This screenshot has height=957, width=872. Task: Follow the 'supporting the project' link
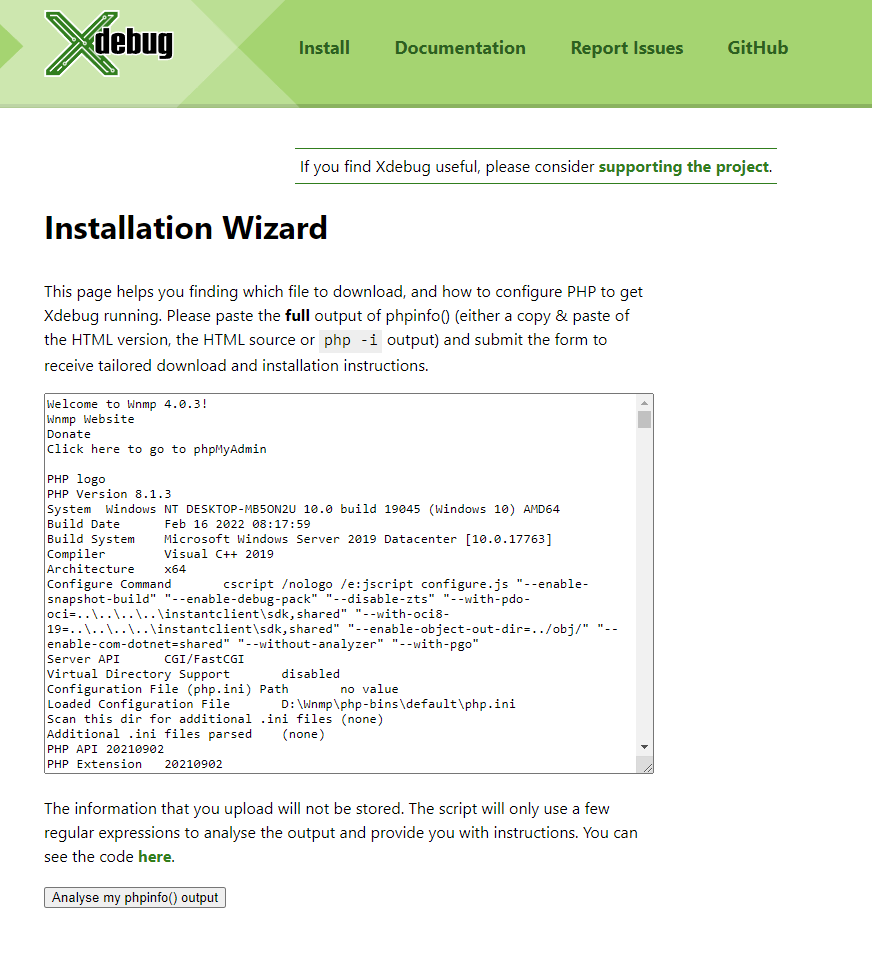[683, 167]
